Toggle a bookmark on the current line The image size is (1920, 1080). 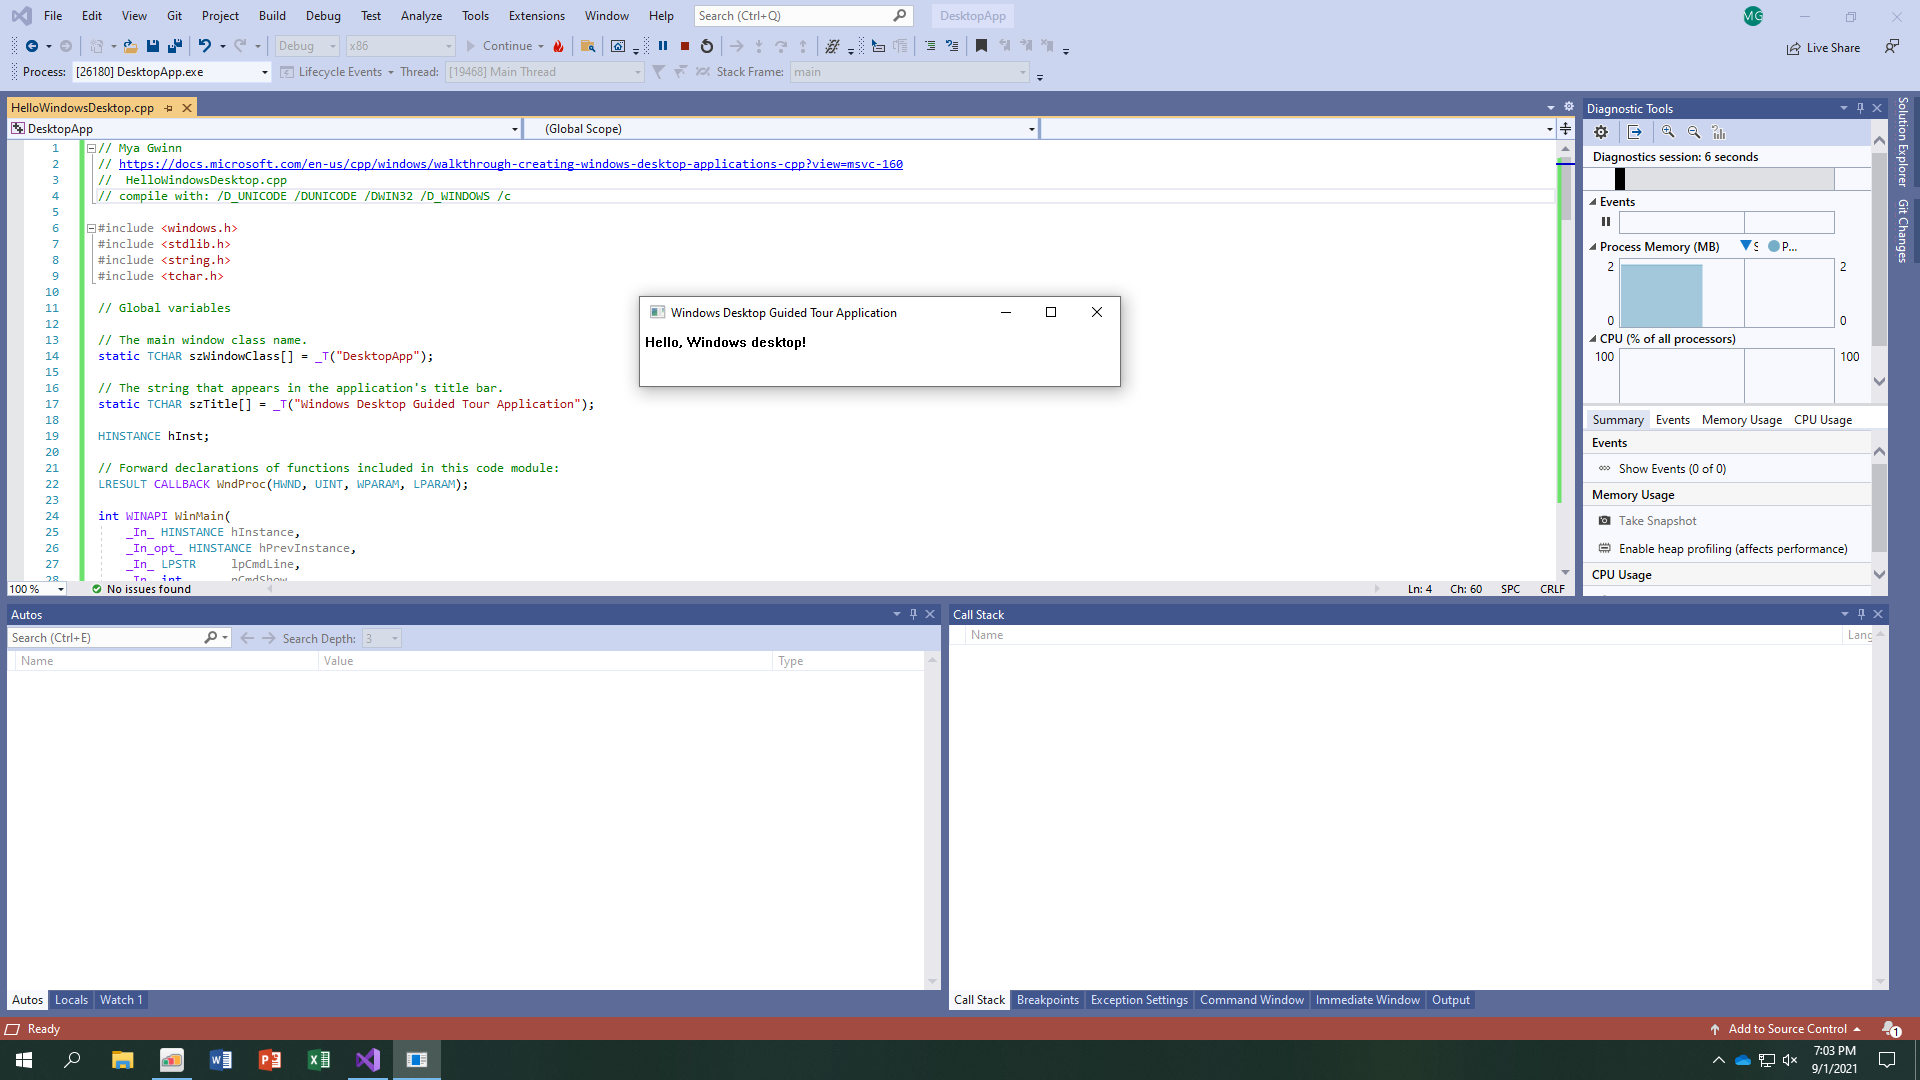[x=982, y=45]
